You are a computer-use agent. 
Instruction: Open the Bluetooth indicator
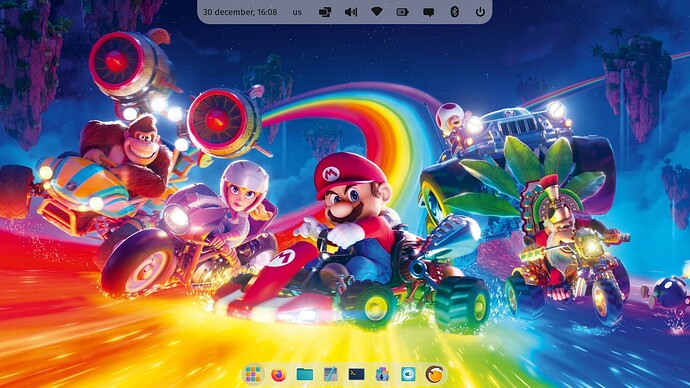tap(455, 12)
